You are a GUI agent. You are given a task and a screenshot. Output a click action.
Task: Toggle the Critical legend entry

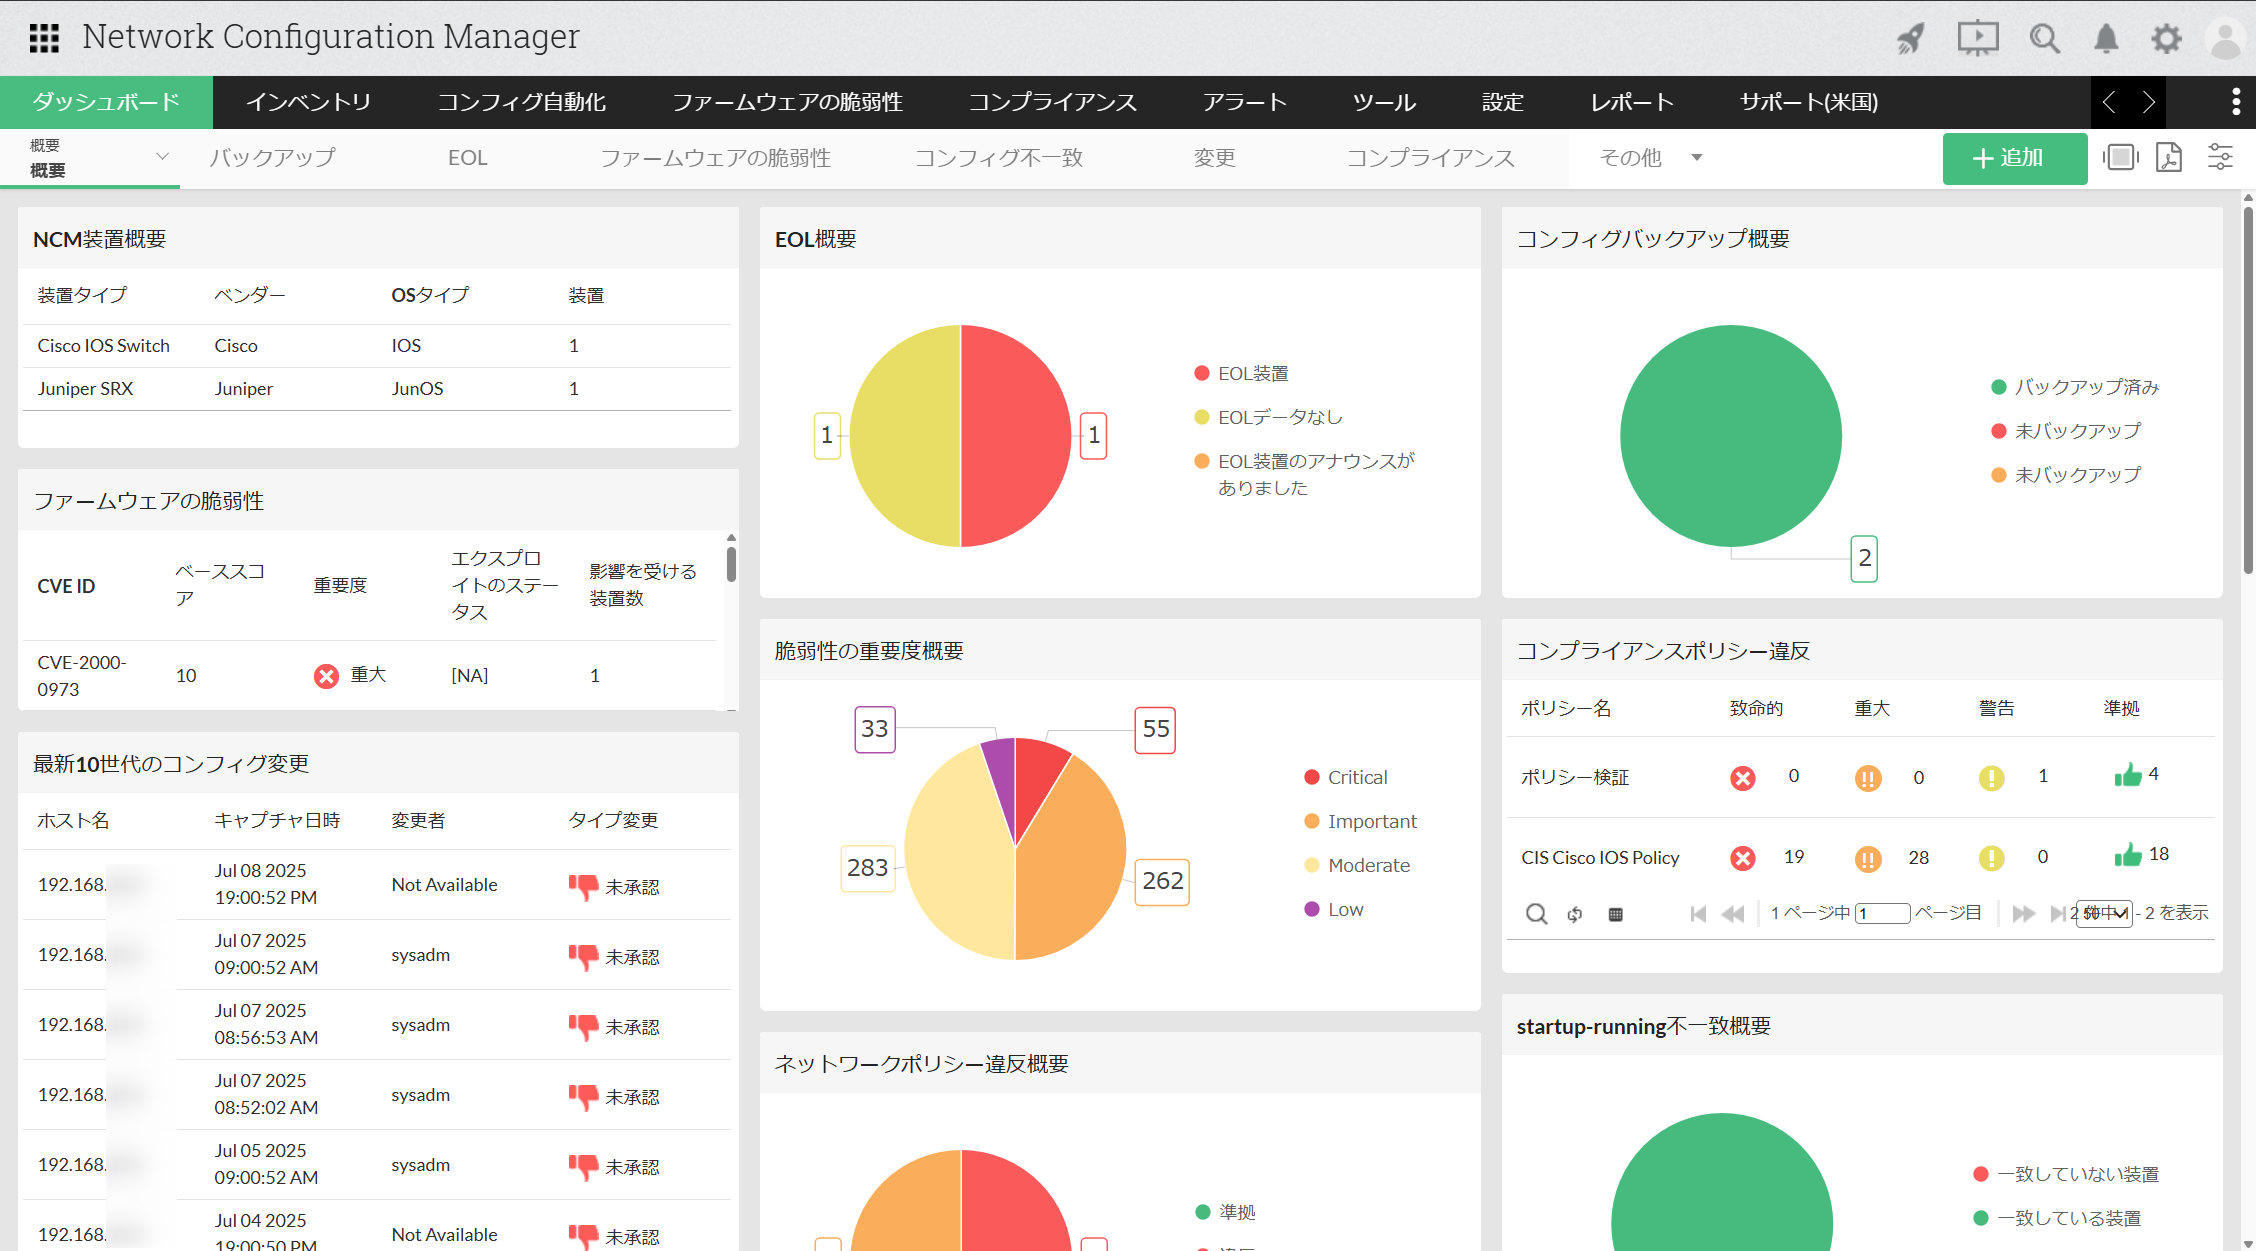pyautogui.click(x=1356, y=777)
